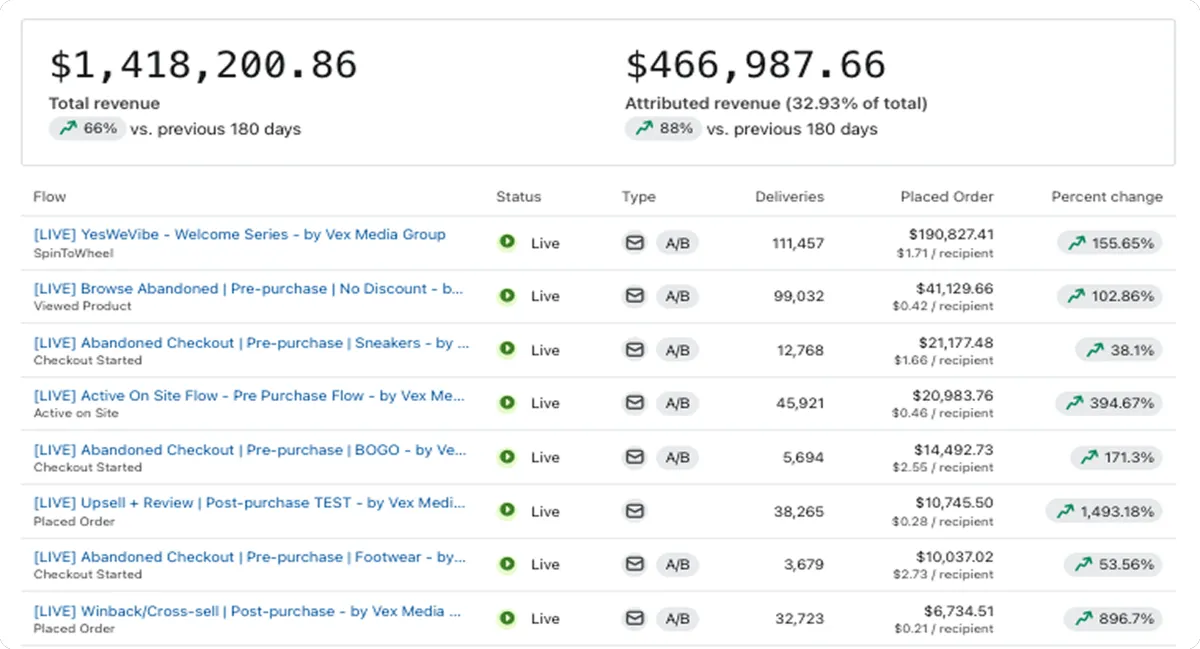Click the 88% attributed revenue growth badge
This screenshot has height=649, width=1200.
pyautogui.click(x=662, y=129)
